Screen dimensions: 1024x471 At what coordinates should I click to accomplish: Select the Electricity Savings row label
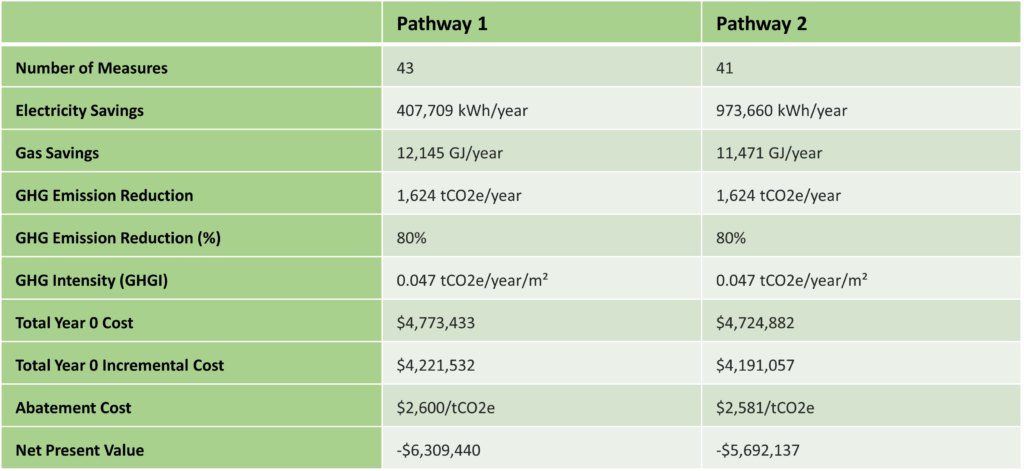[x=80, y=110]
